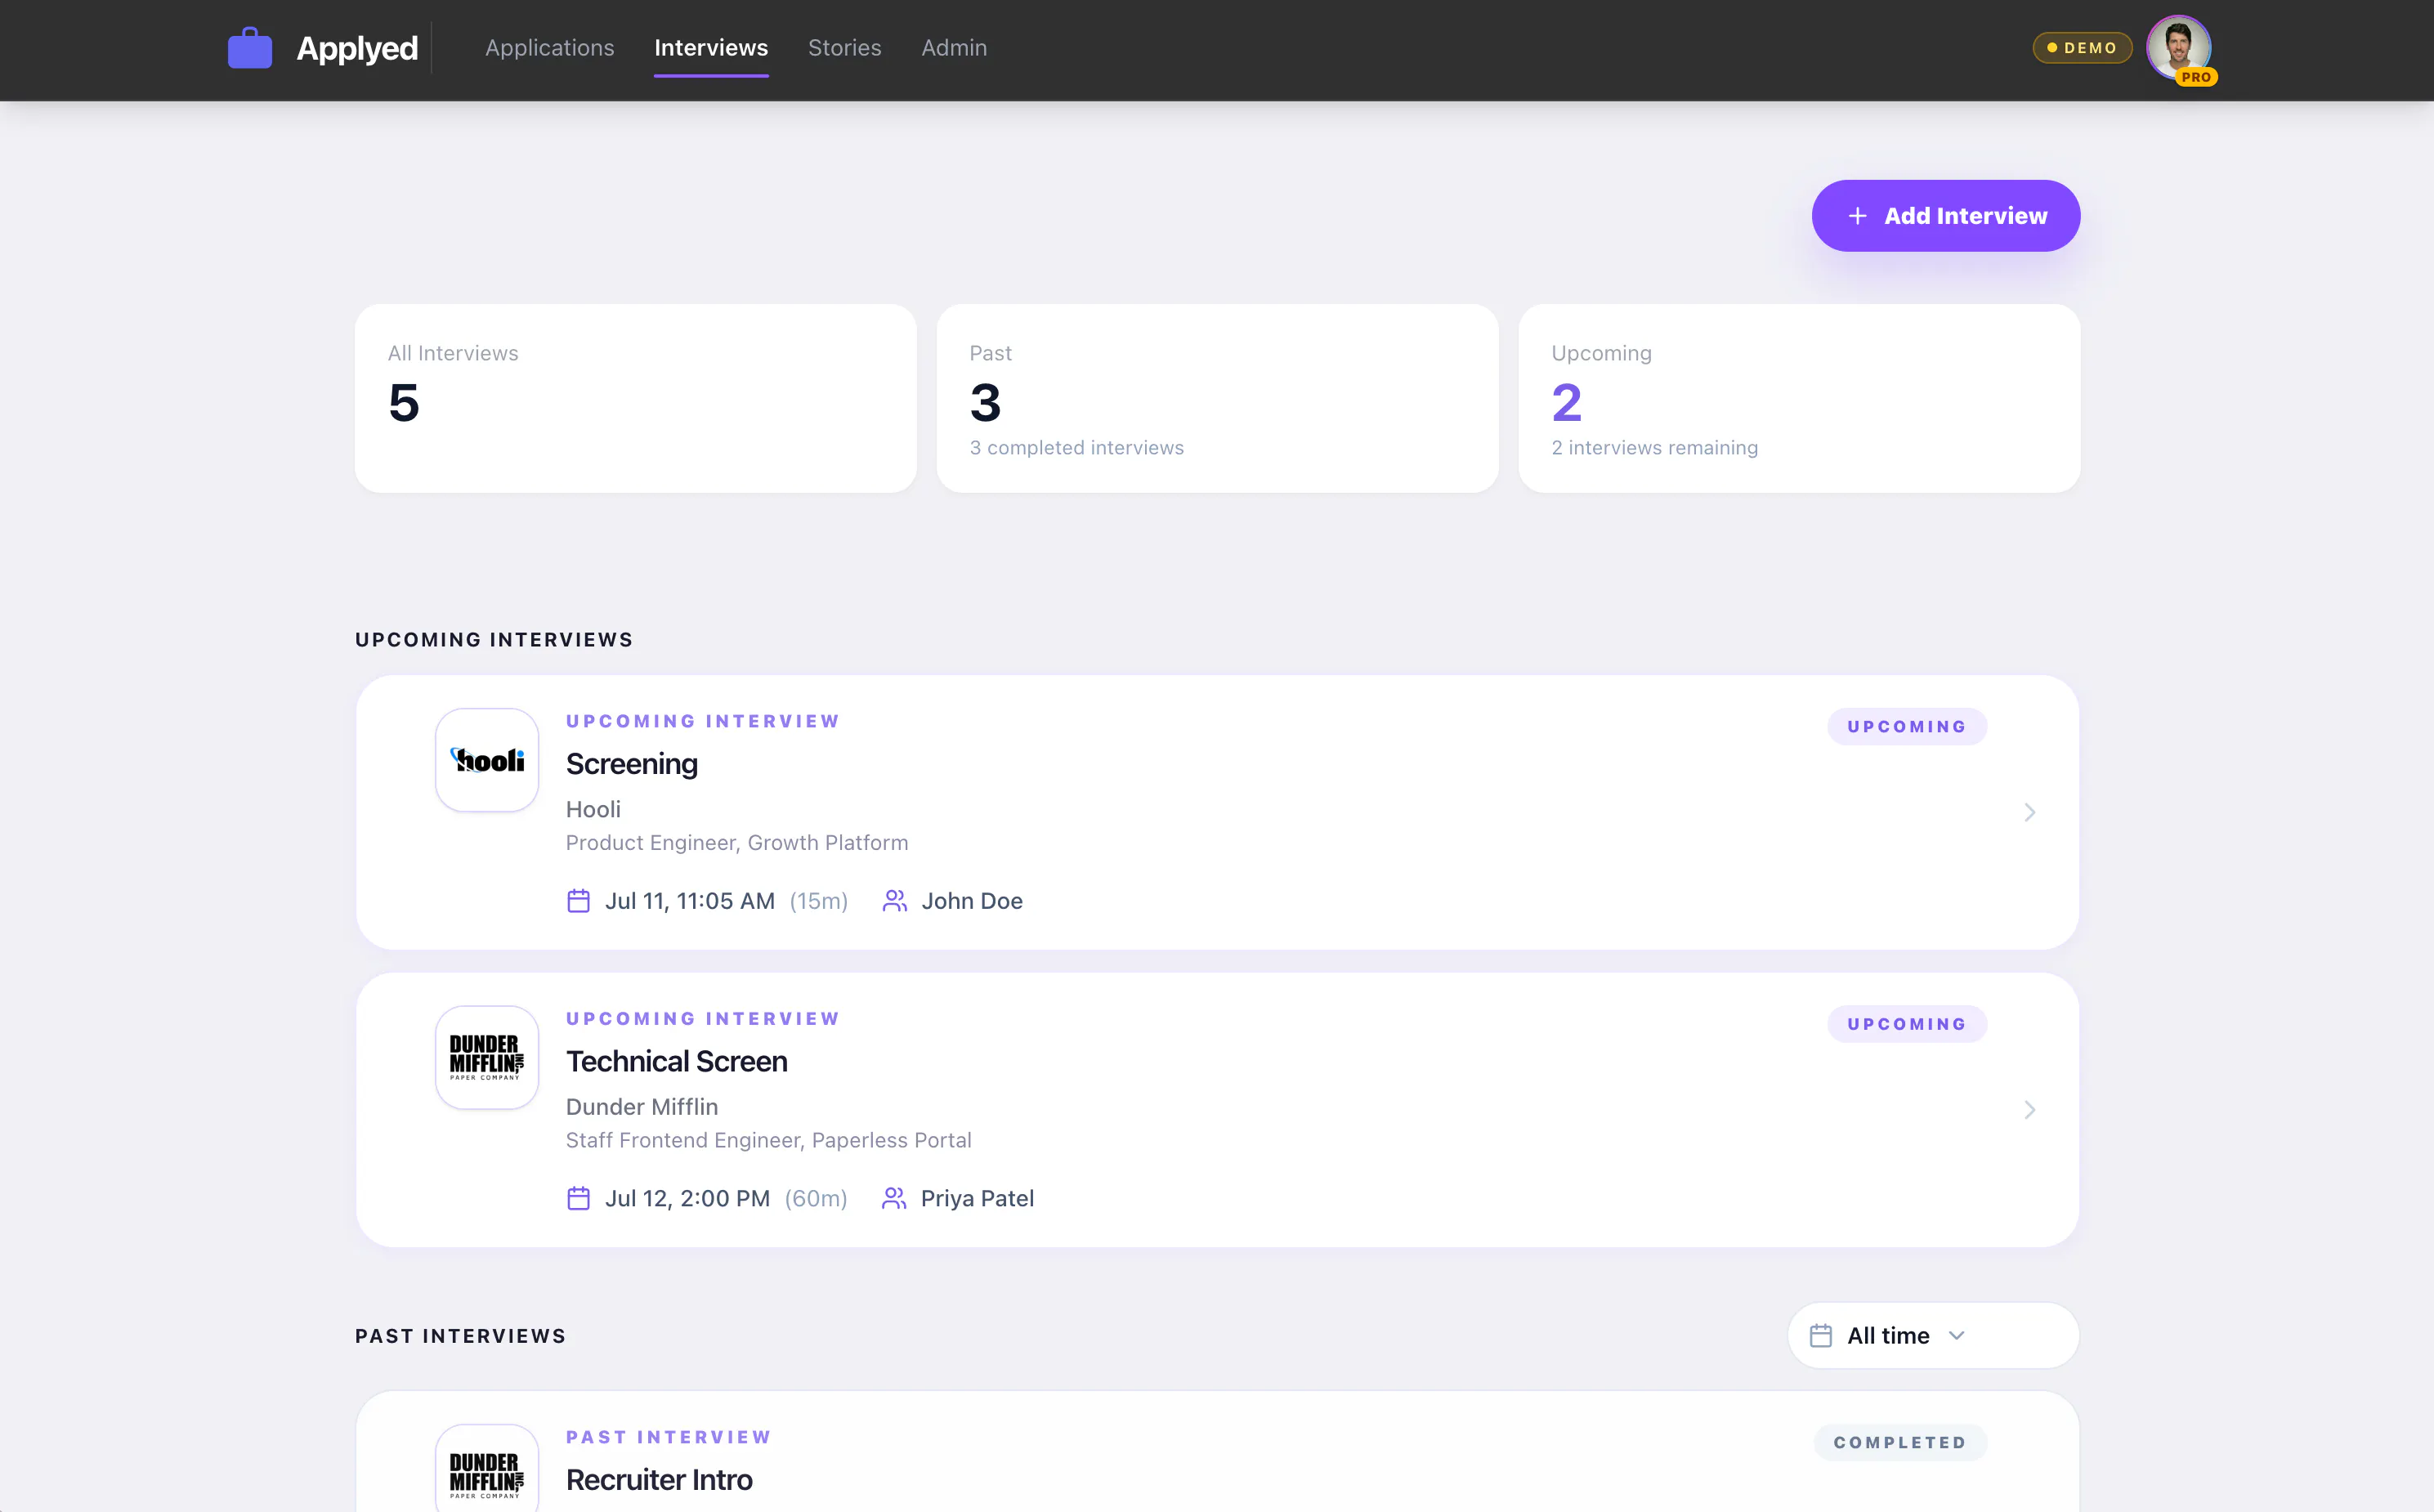Open the Screening interview title

tap(632, 764)
